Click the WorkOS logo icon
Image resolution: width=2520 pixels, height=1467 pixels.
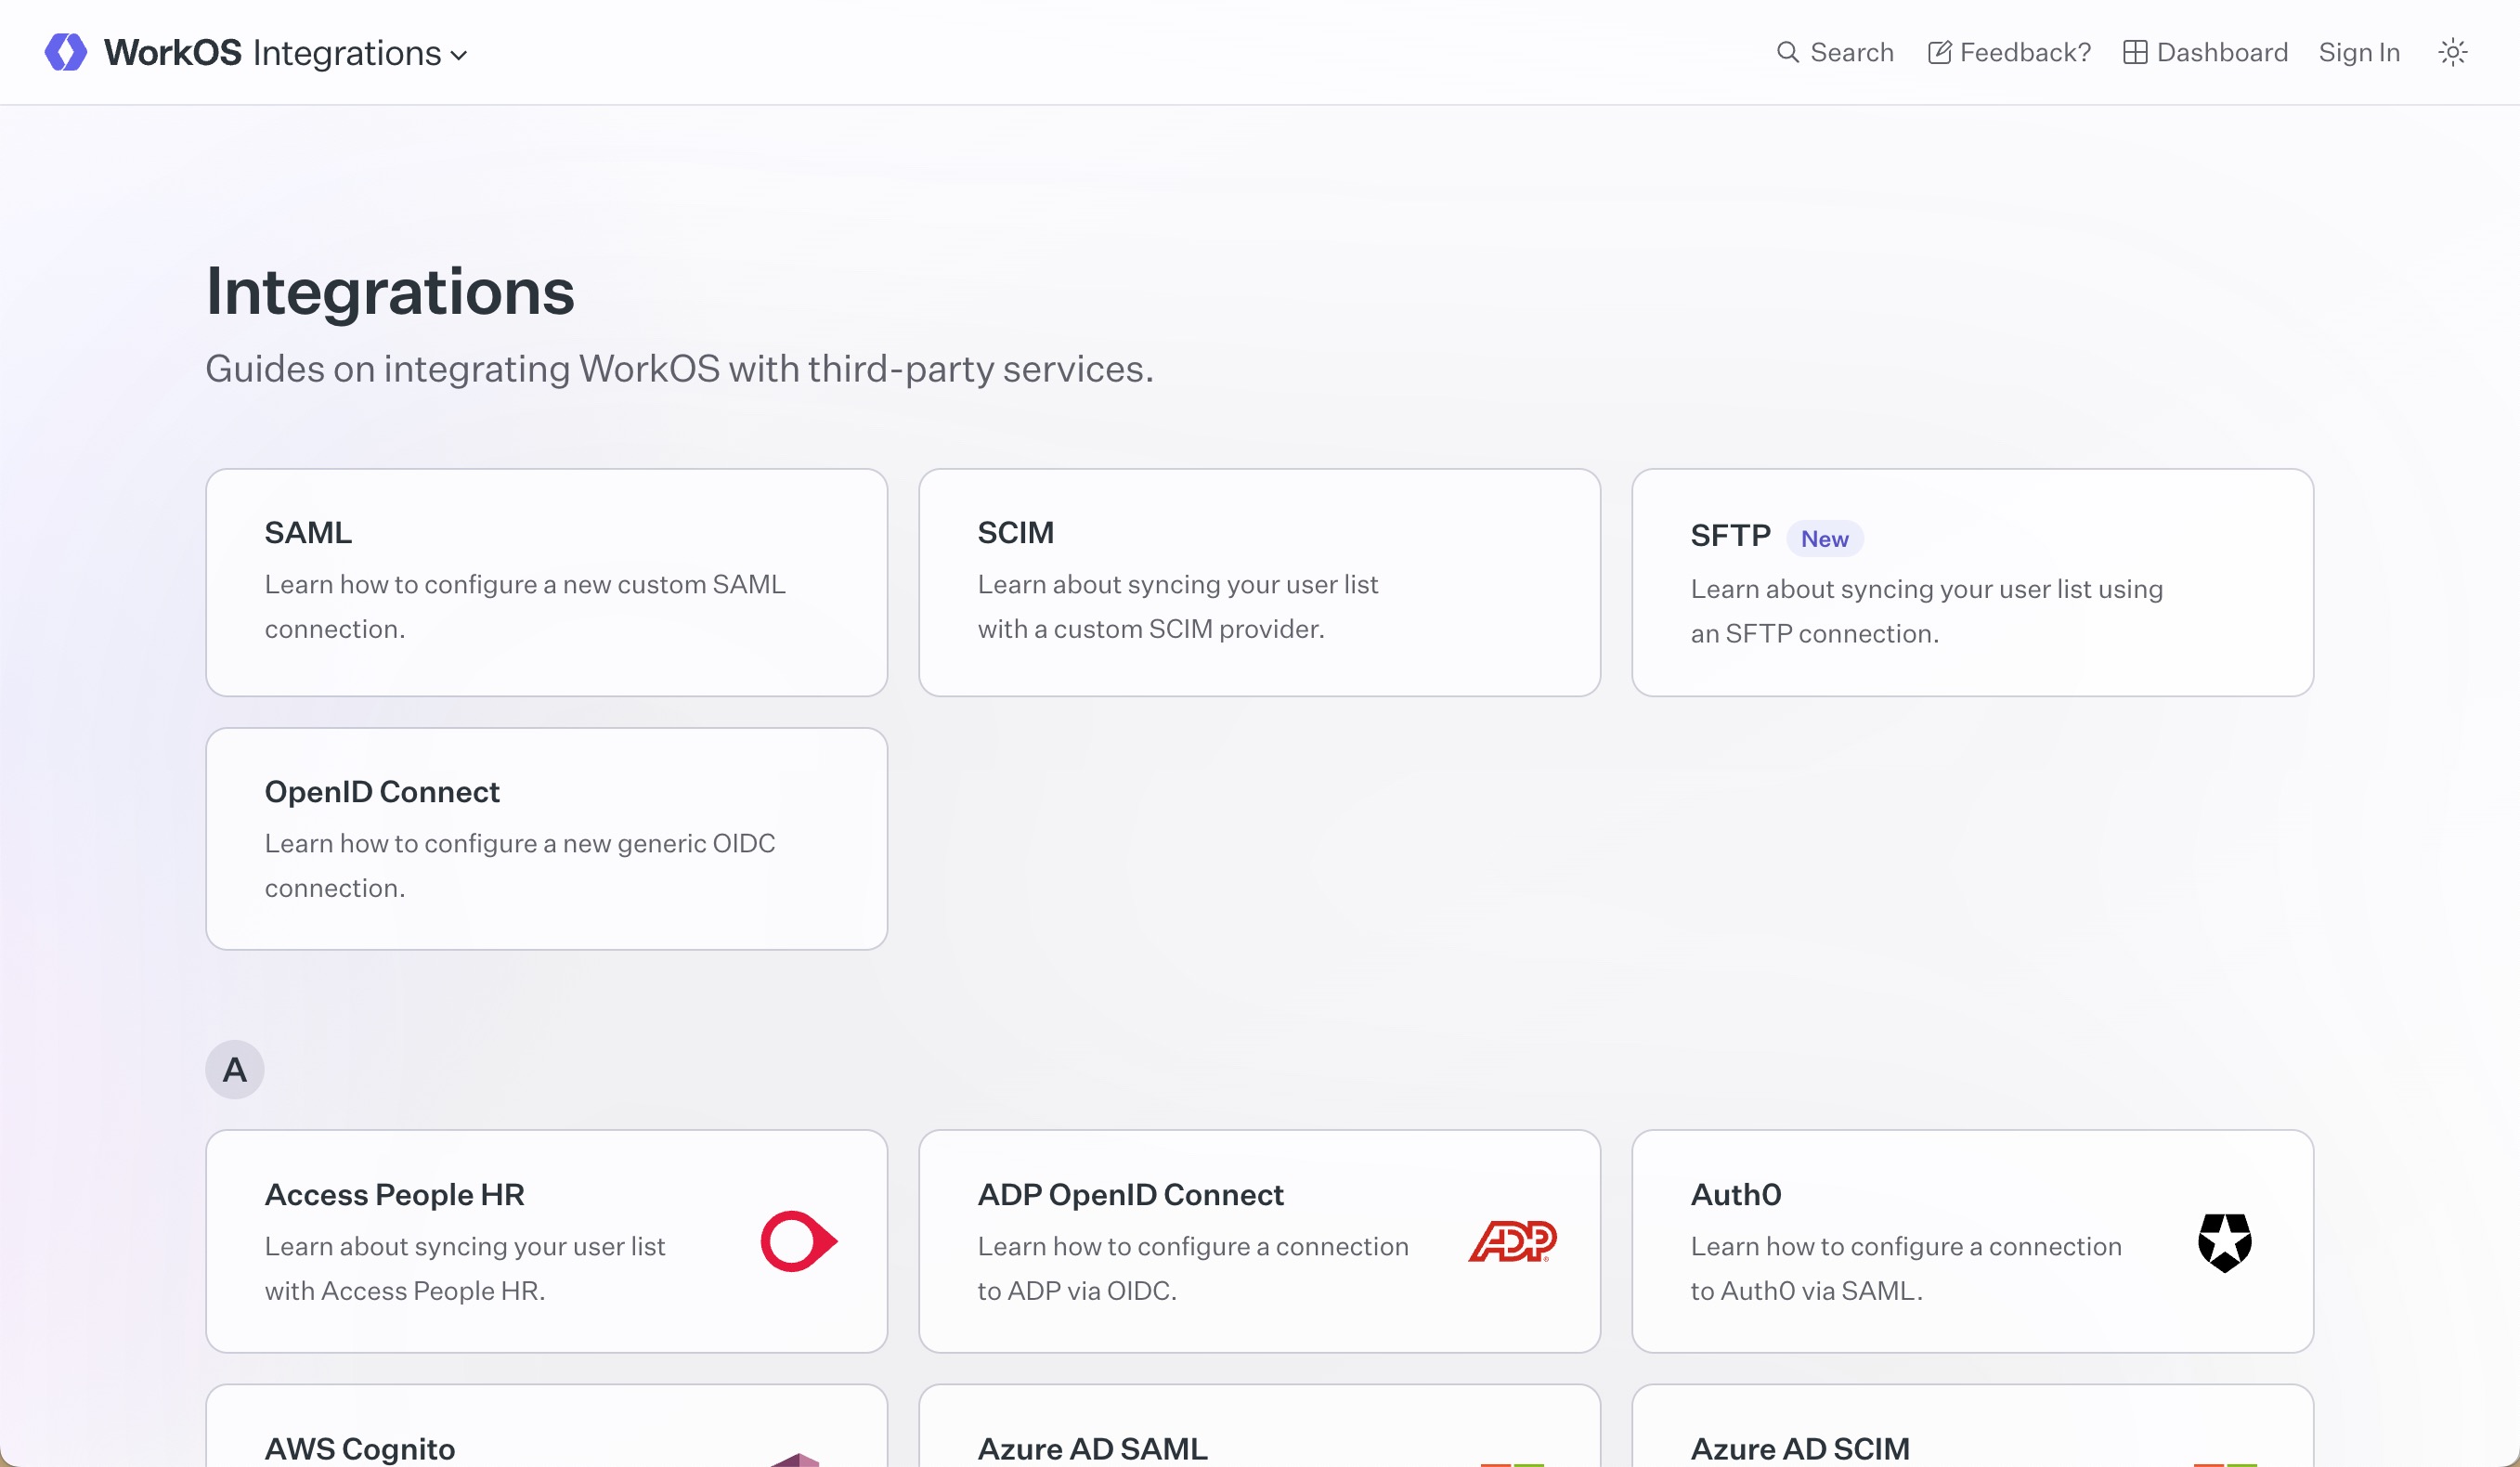[x=64, y=51]
